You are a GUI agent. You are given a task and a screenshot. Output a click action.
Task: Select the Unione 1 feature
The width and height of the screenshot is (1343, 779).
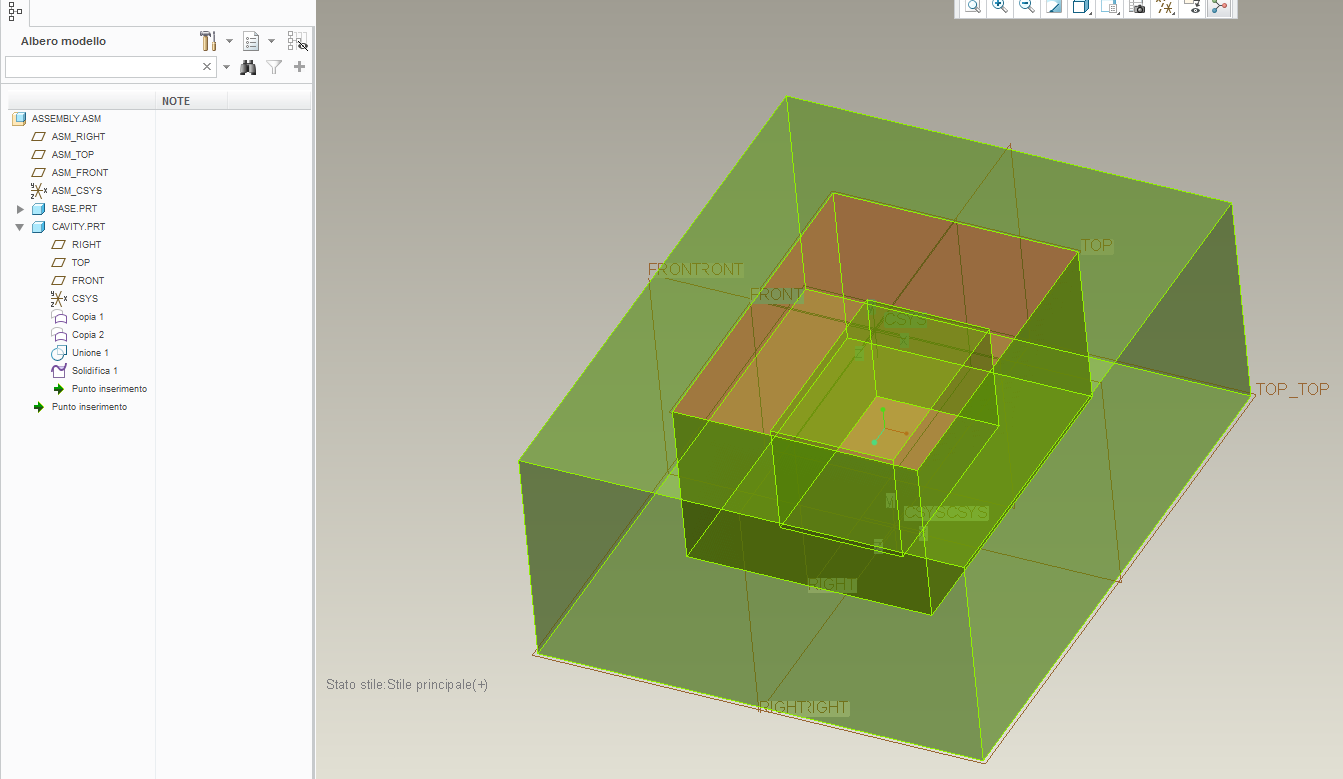90,353
